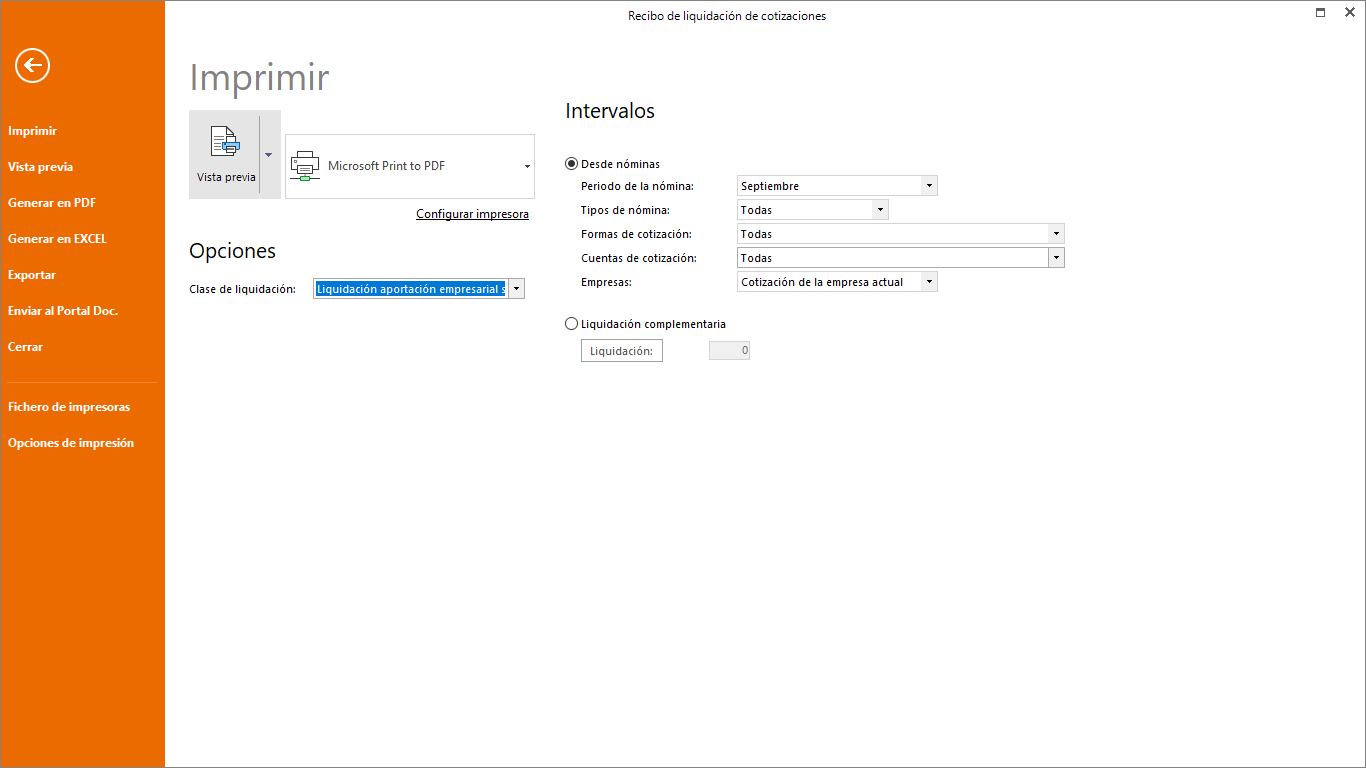
Task: Click the Opciones heading
Action: tap(232, 251)
